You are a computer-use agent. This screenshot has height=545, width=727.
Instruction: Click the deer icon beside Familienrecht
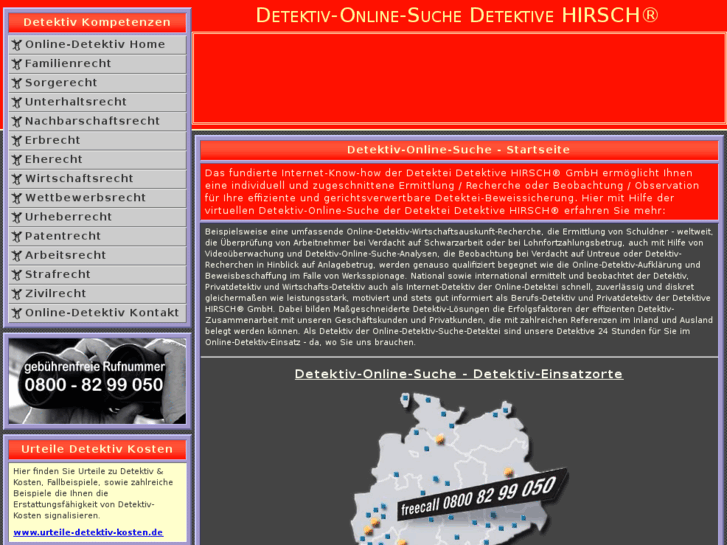[x=17, y=64]
